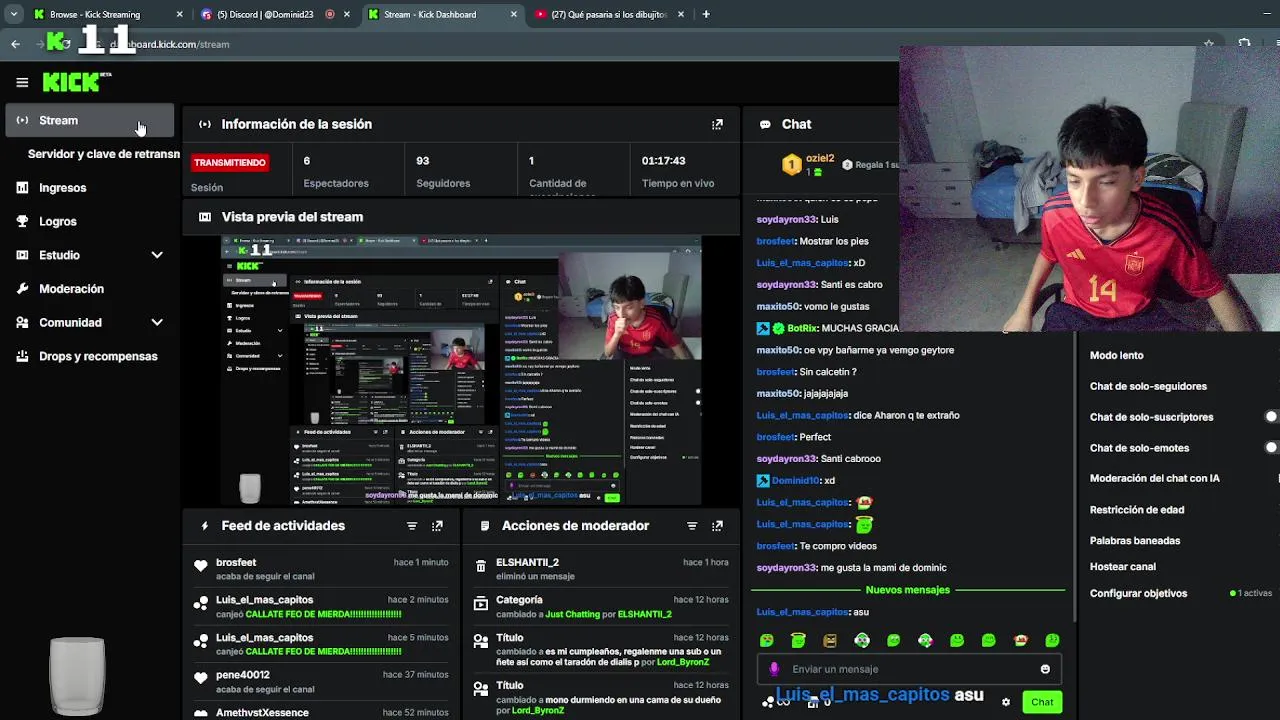Open the hamburger menu beside Kick logo

22,82
